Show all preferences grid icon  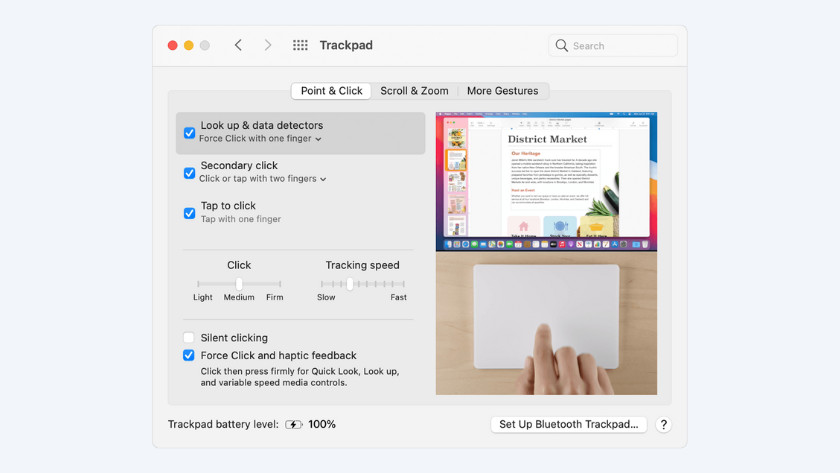[x=300, y=46]
